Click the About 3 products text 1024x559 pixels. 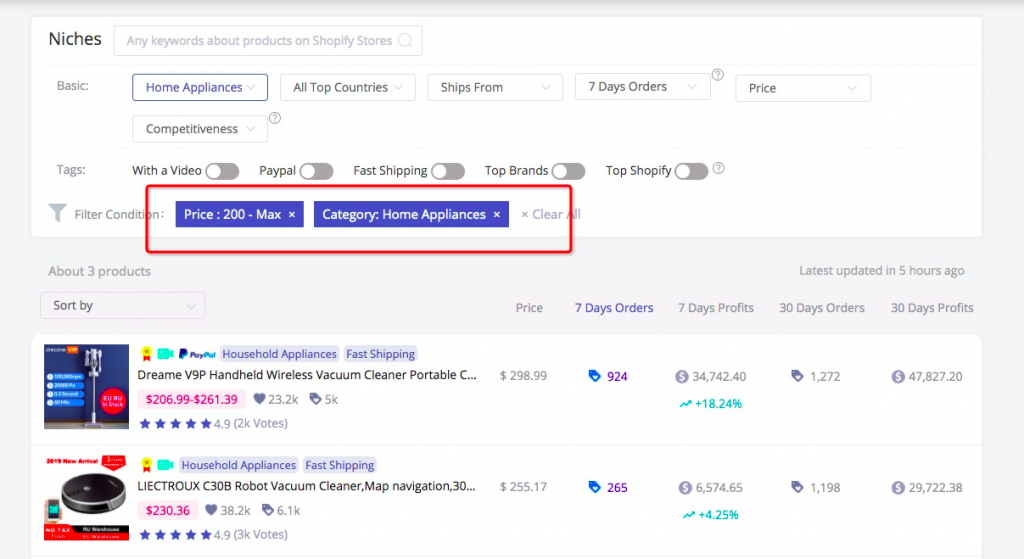(99, 271)
